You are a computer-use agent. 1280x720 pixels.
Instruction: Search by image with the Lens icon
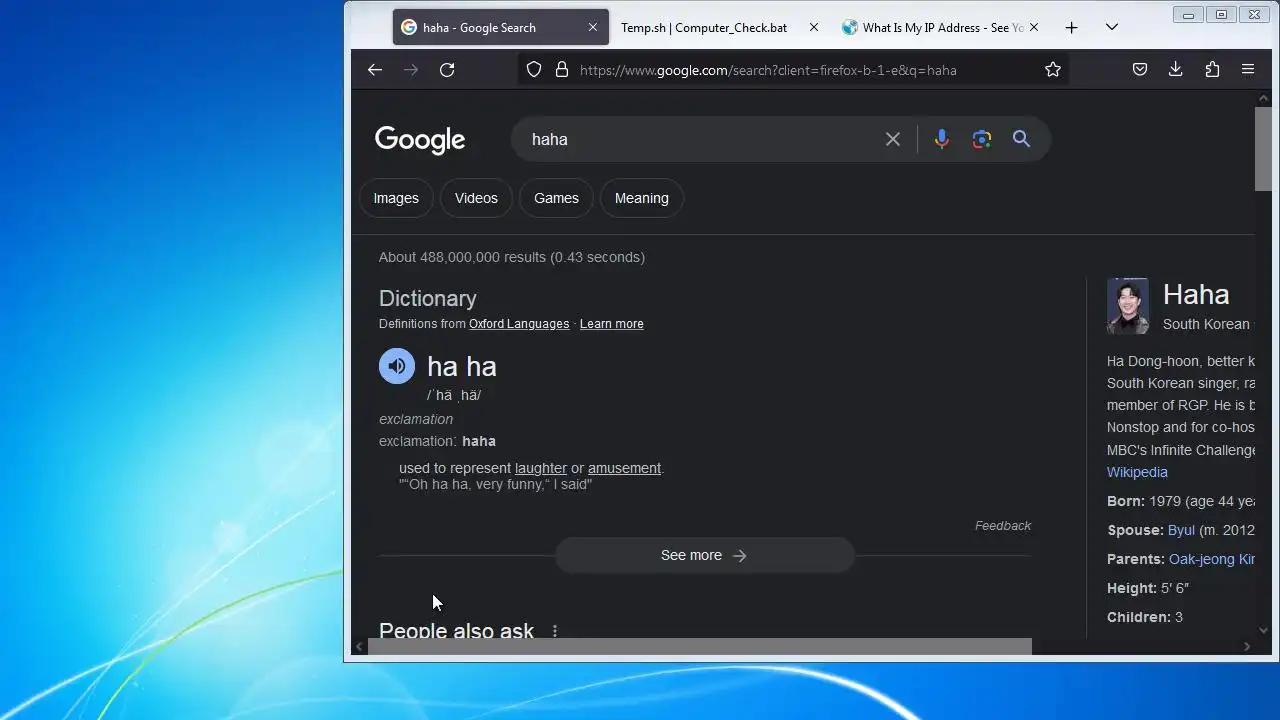(982, 139)
